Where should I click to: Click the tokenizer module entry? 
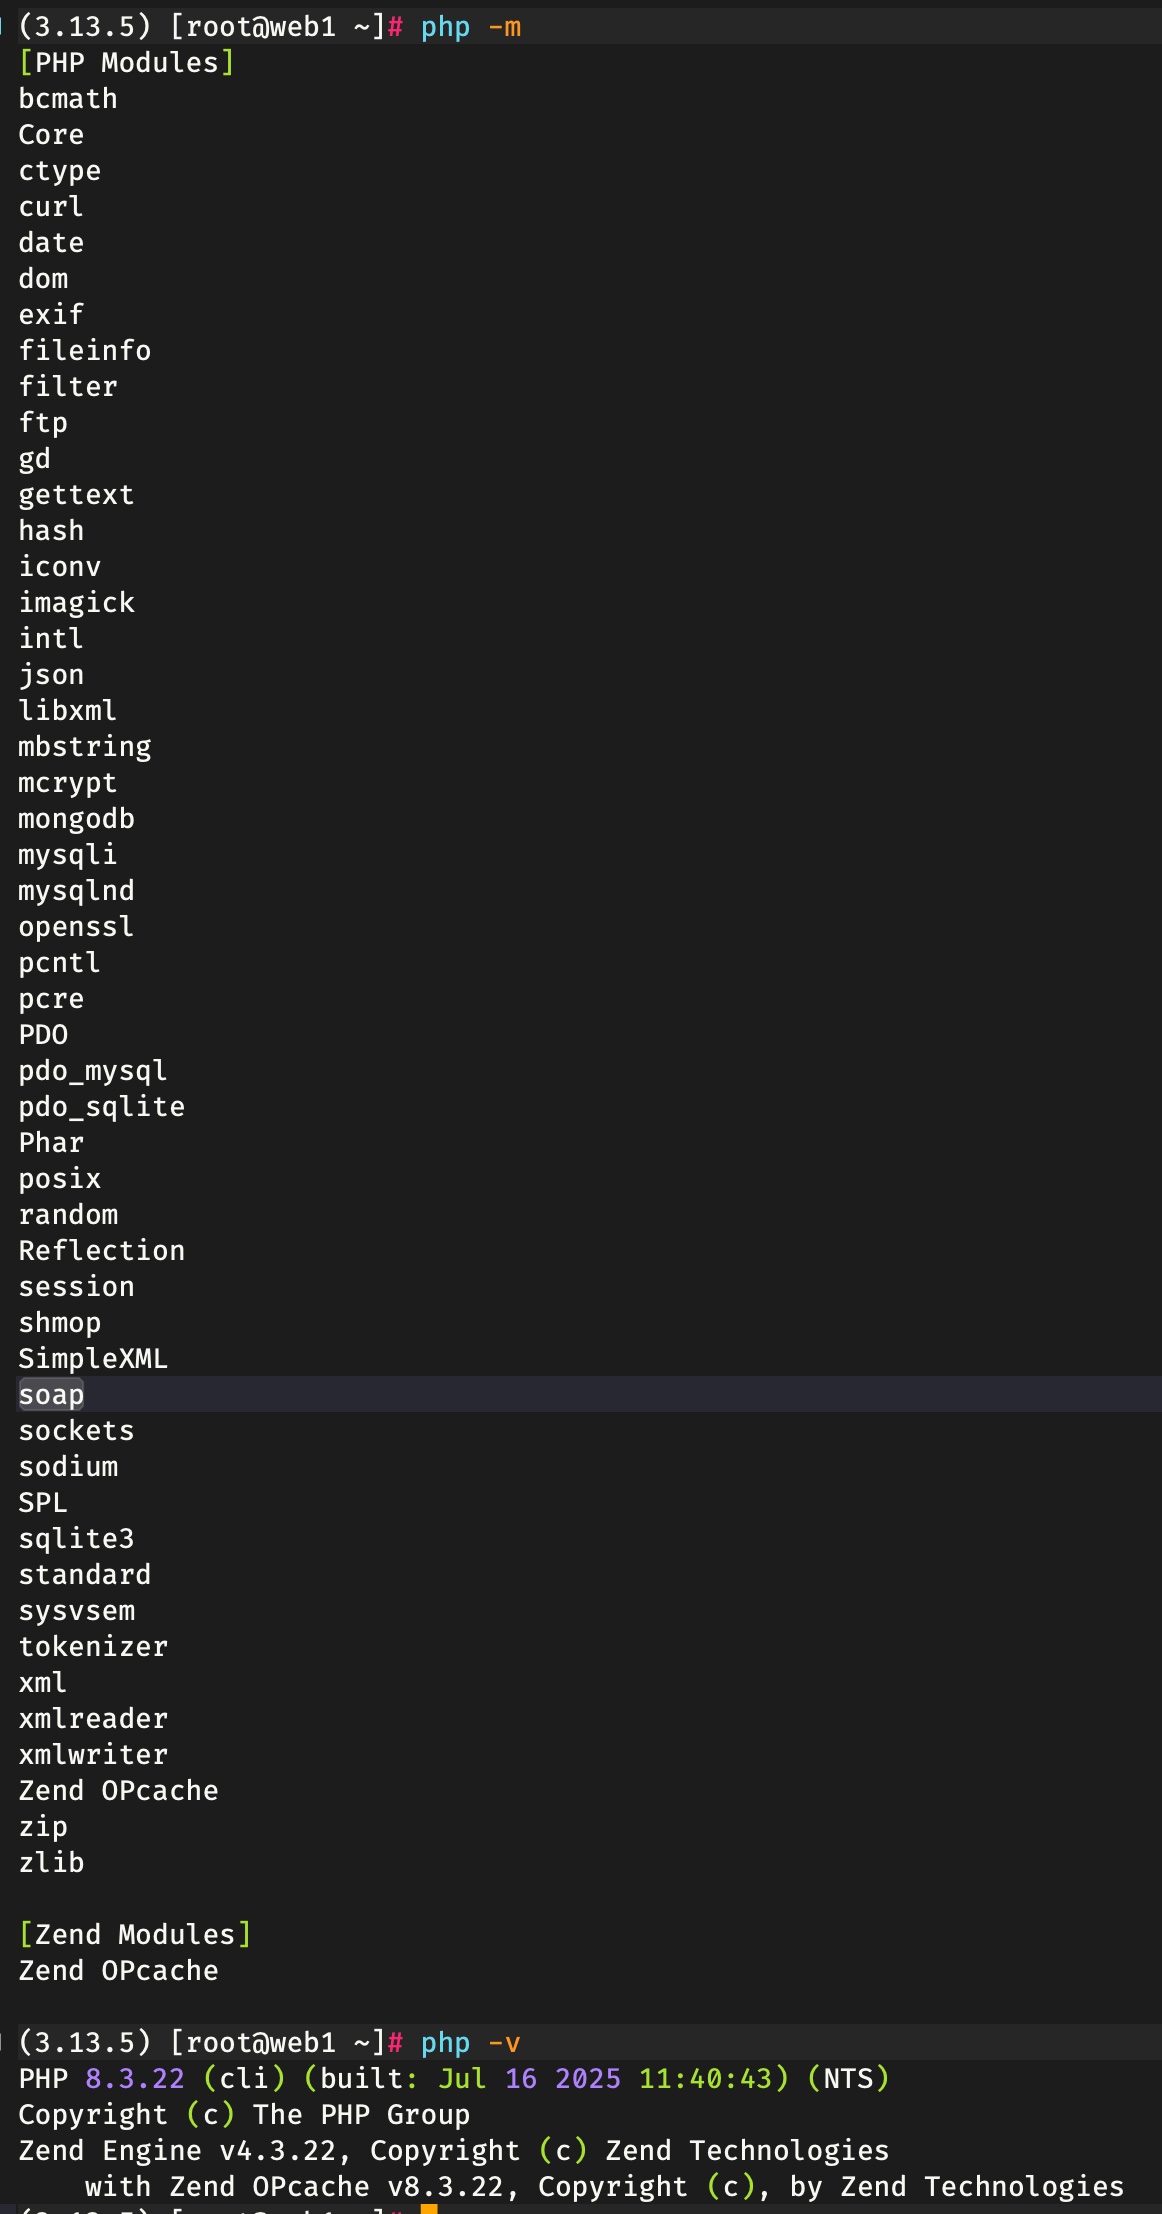93,1647
